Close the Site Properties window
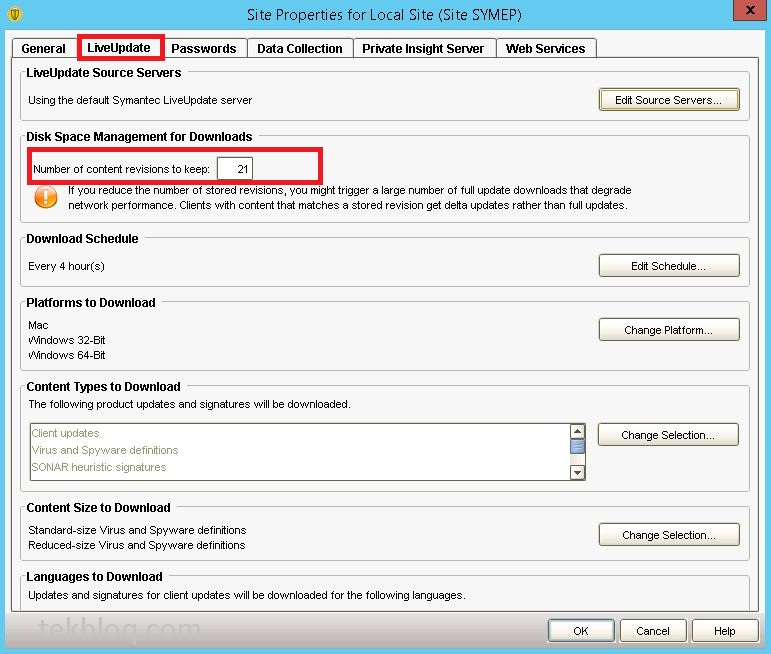This screenshot has width=771, height=654. 750,10
